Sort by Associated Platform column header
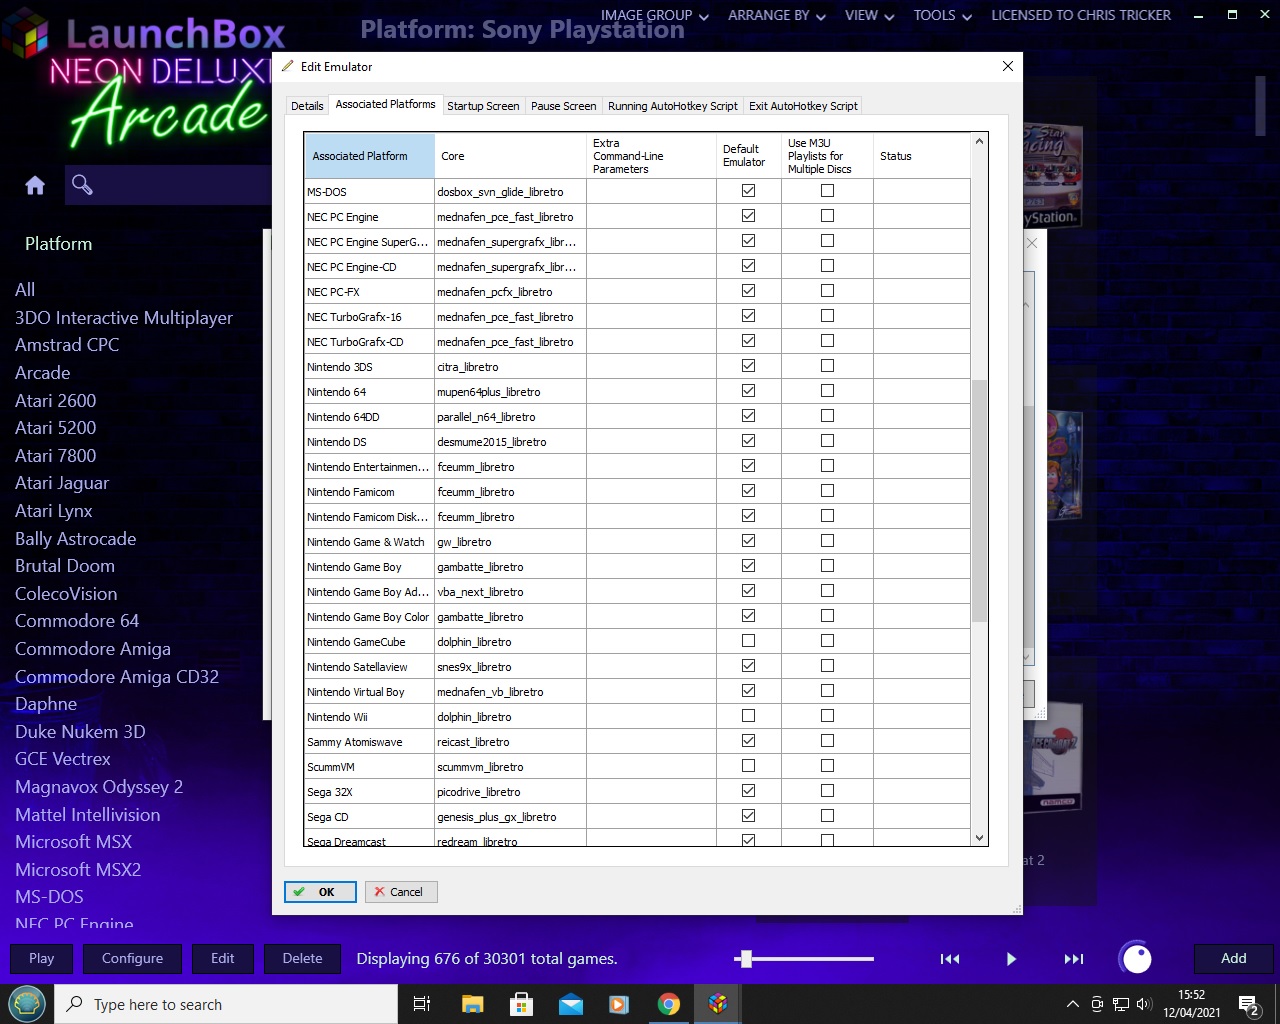Screen dimensions: 1280x1024 (369, 156)
